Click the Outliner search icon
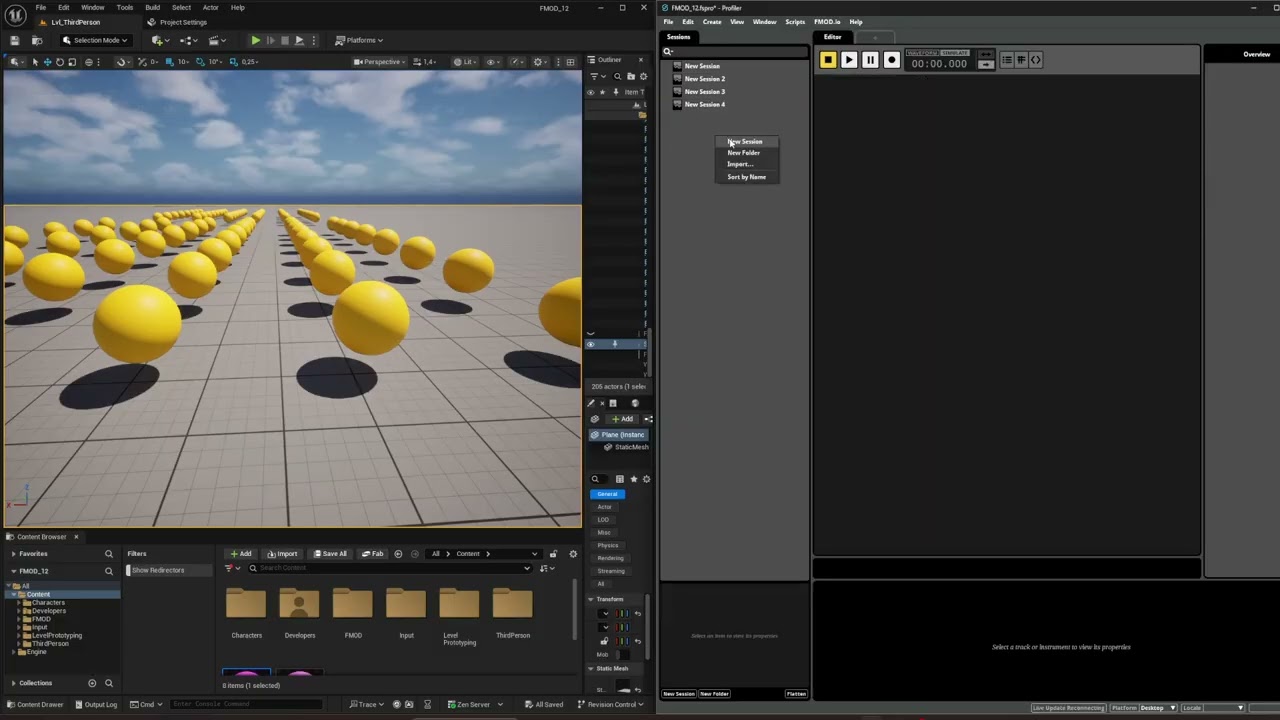The height and width of the screenshot is (720, 1280). (617, 77)
